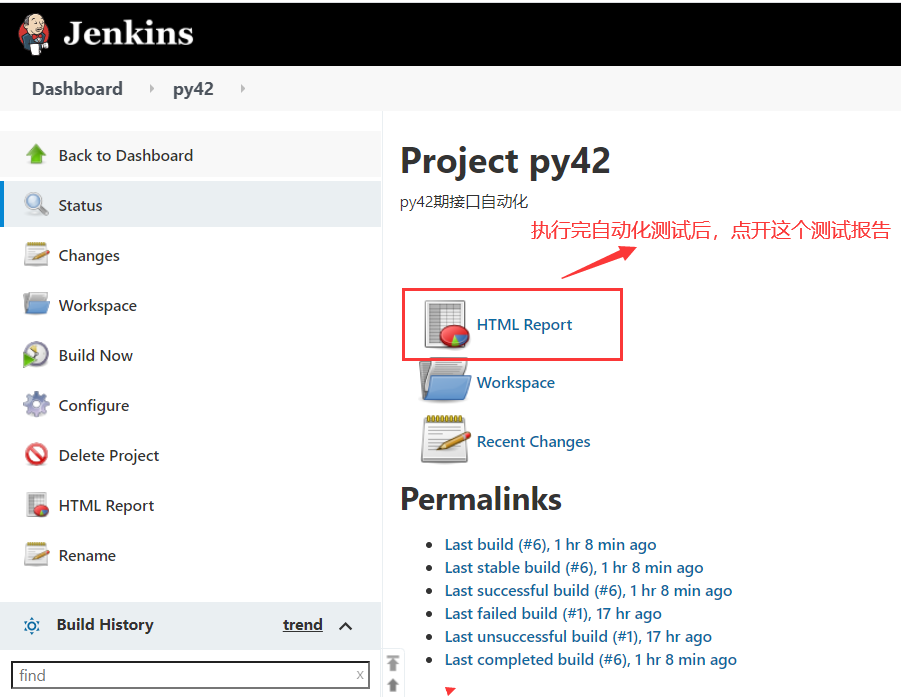Screen dimensions: 901x697
Task: Click the notepad Rename icon
Action: [36, 554]
